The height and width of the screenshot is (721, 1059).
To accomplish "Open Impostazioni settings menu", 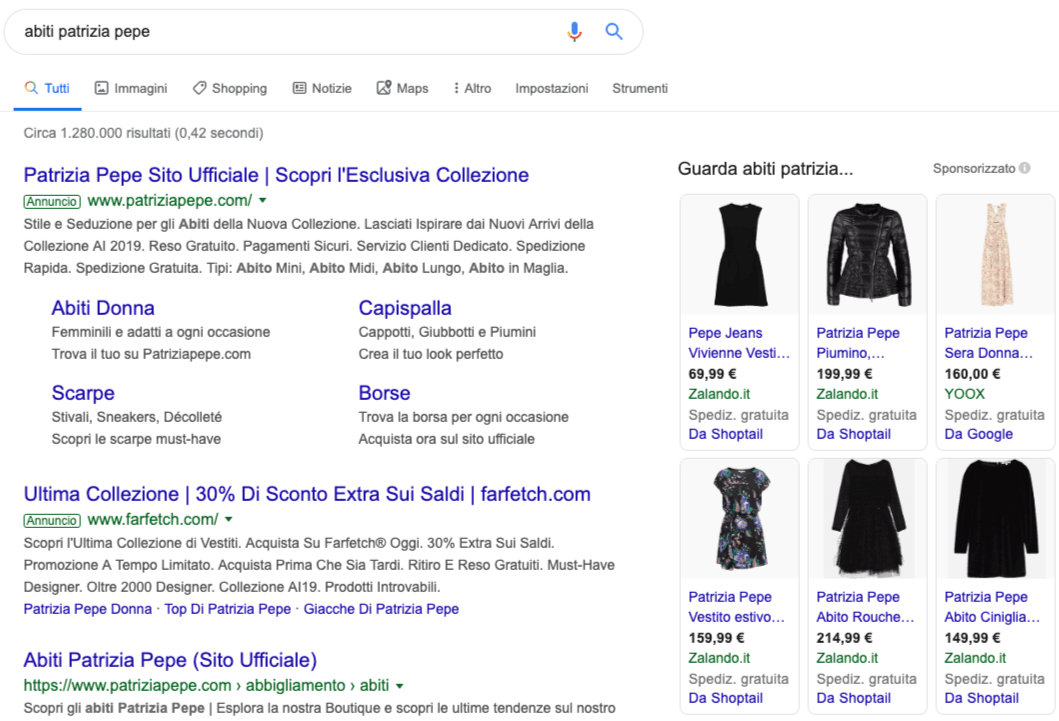I will click(552, 88).
